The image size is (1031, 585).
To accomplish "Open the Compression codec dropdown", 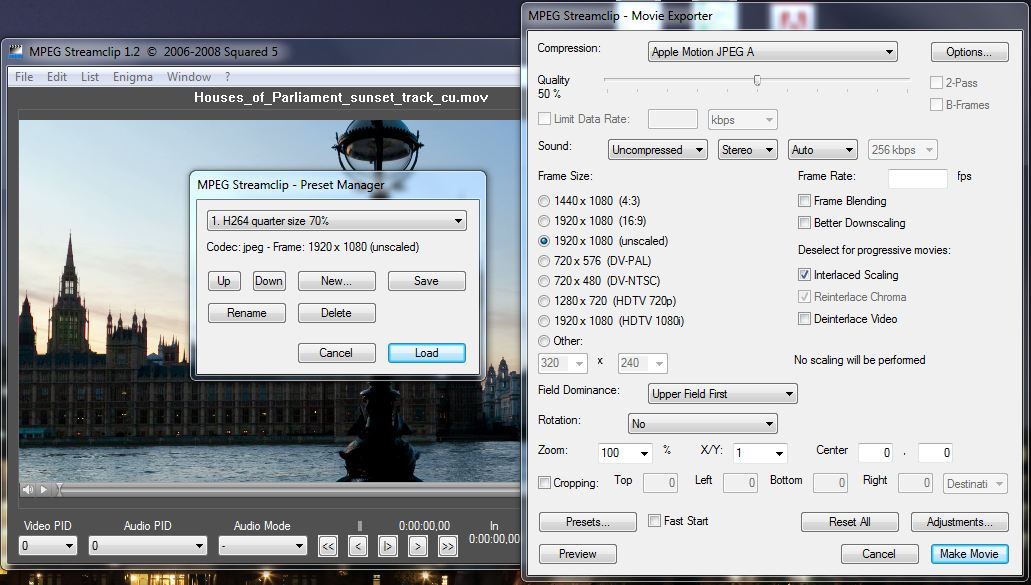I will (773, 52).
